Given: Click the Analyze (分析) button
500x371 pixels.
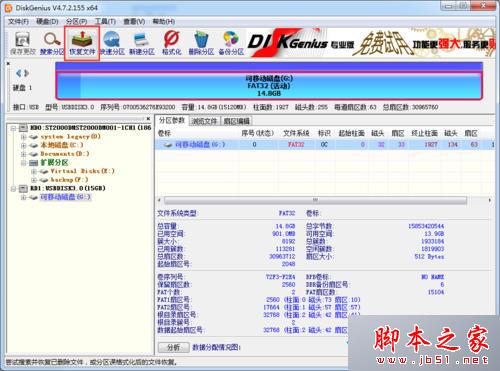Looking at the screenshot, I should pyautogui.click(x=173, y=347).
